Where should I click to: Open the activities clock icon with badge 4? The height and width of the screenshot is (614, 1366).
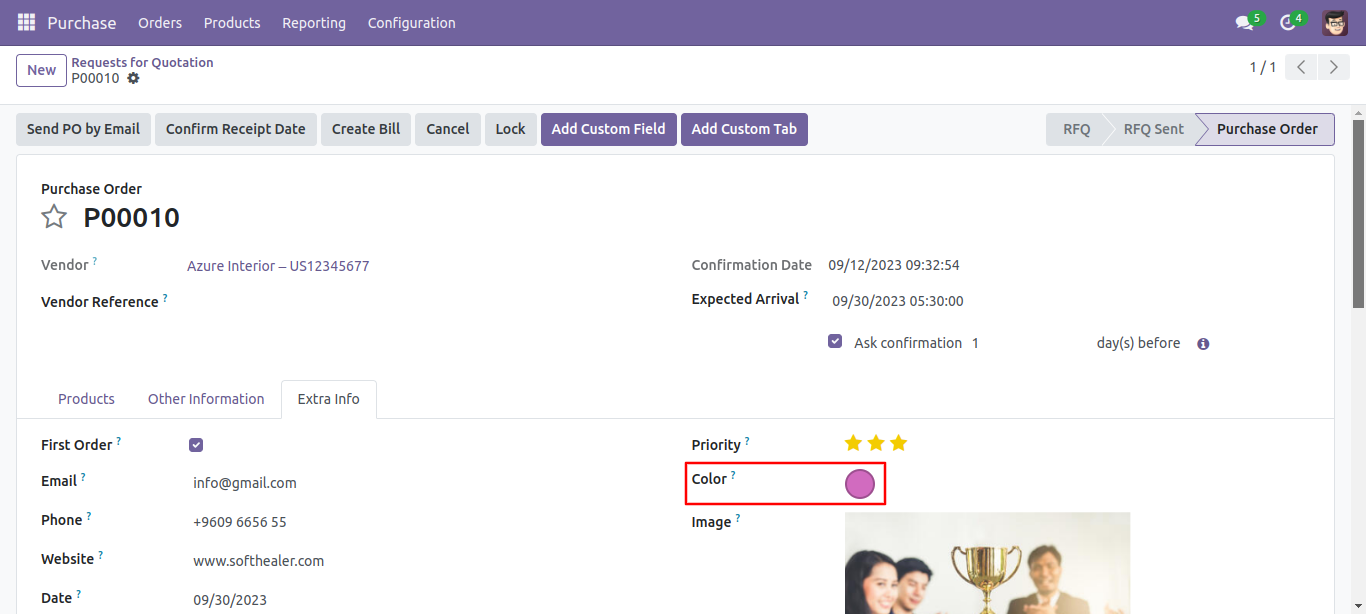(x=1288, y=22)
